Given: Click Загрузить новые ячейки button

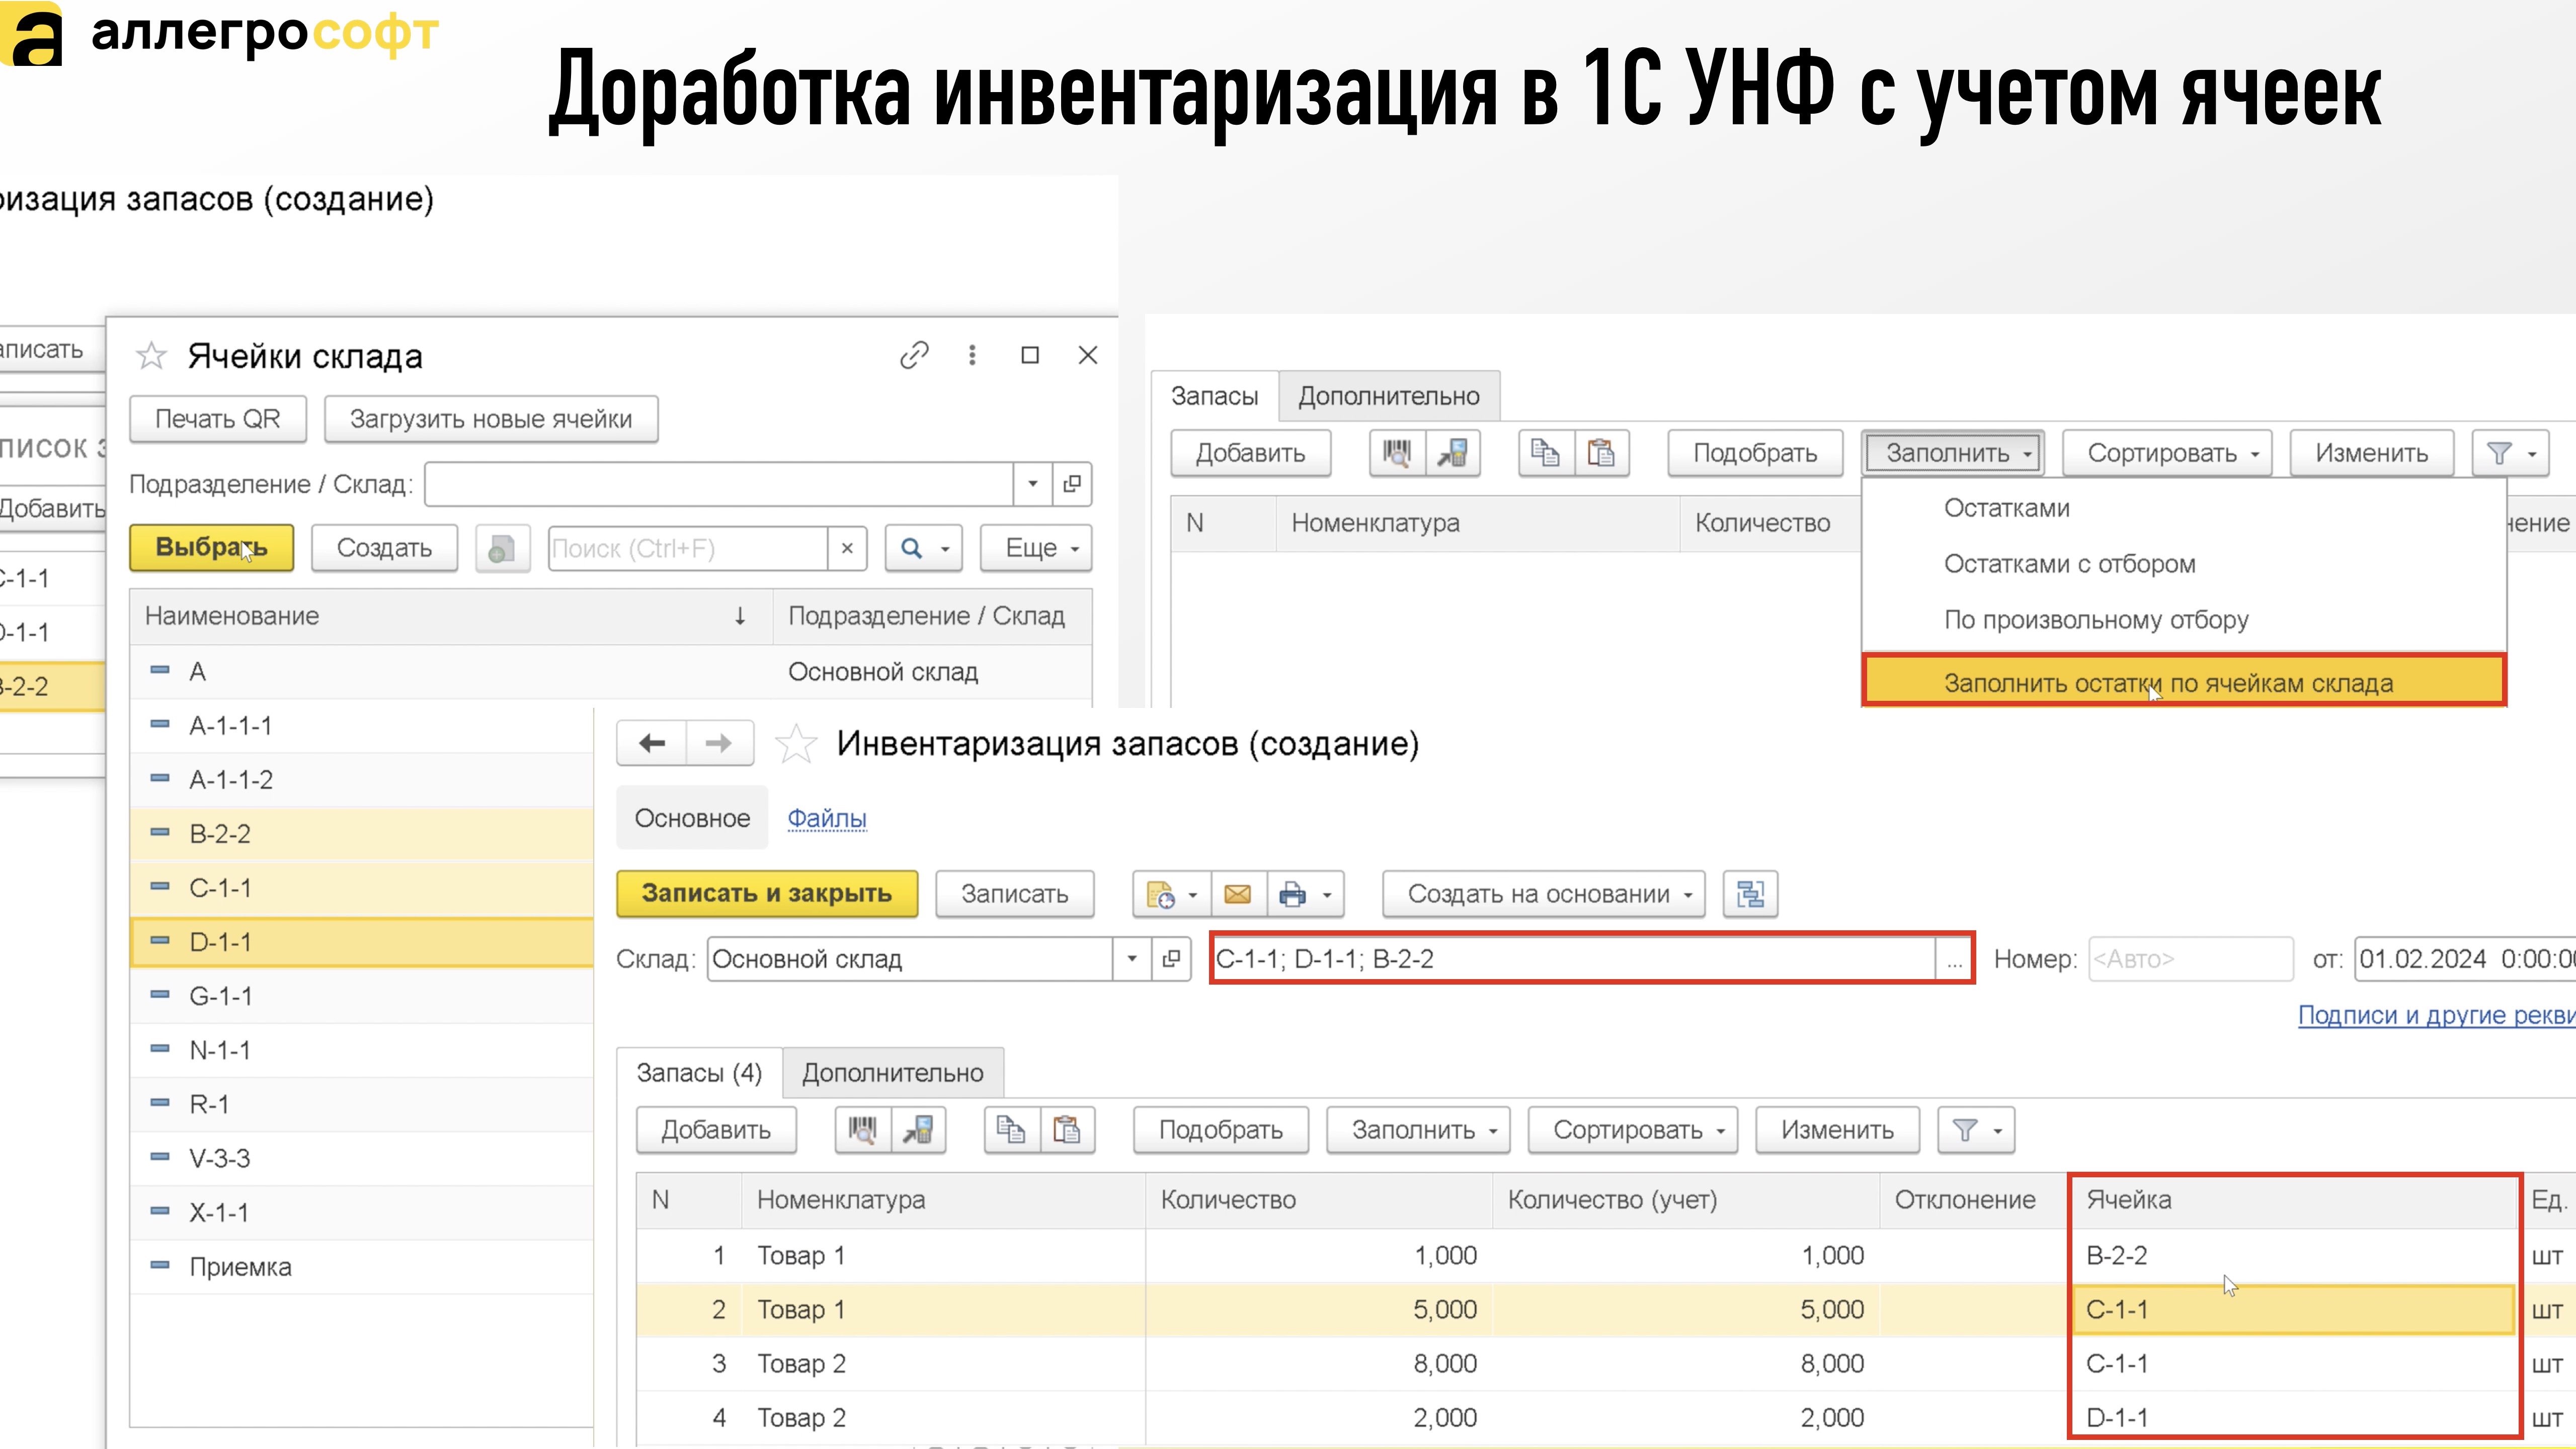Looking at the screenshot, I should [x=490, y=419].
